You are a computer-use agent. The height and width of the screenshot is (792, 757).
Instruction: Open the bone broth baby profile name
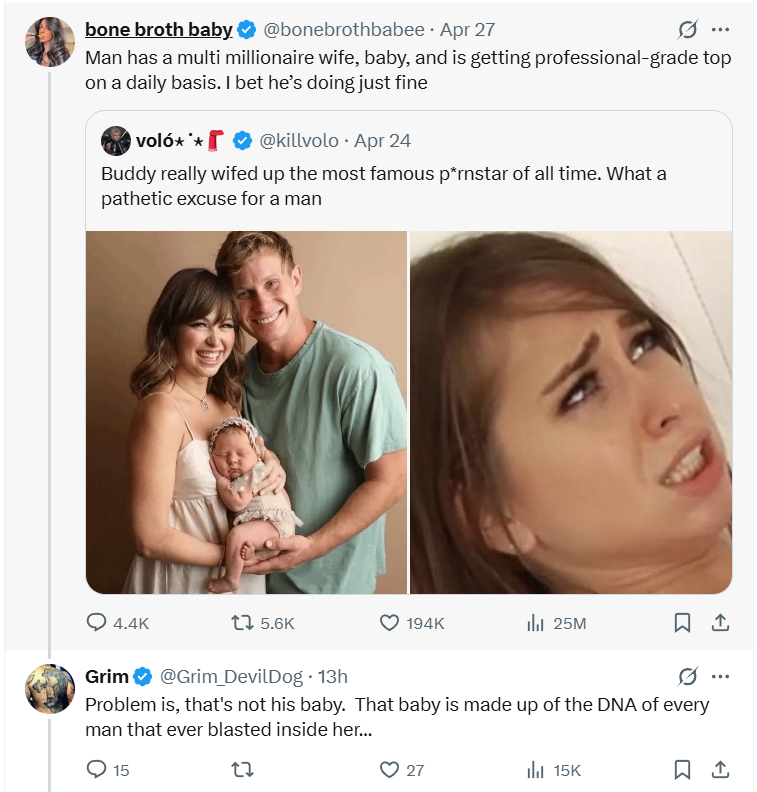(159, 30)
